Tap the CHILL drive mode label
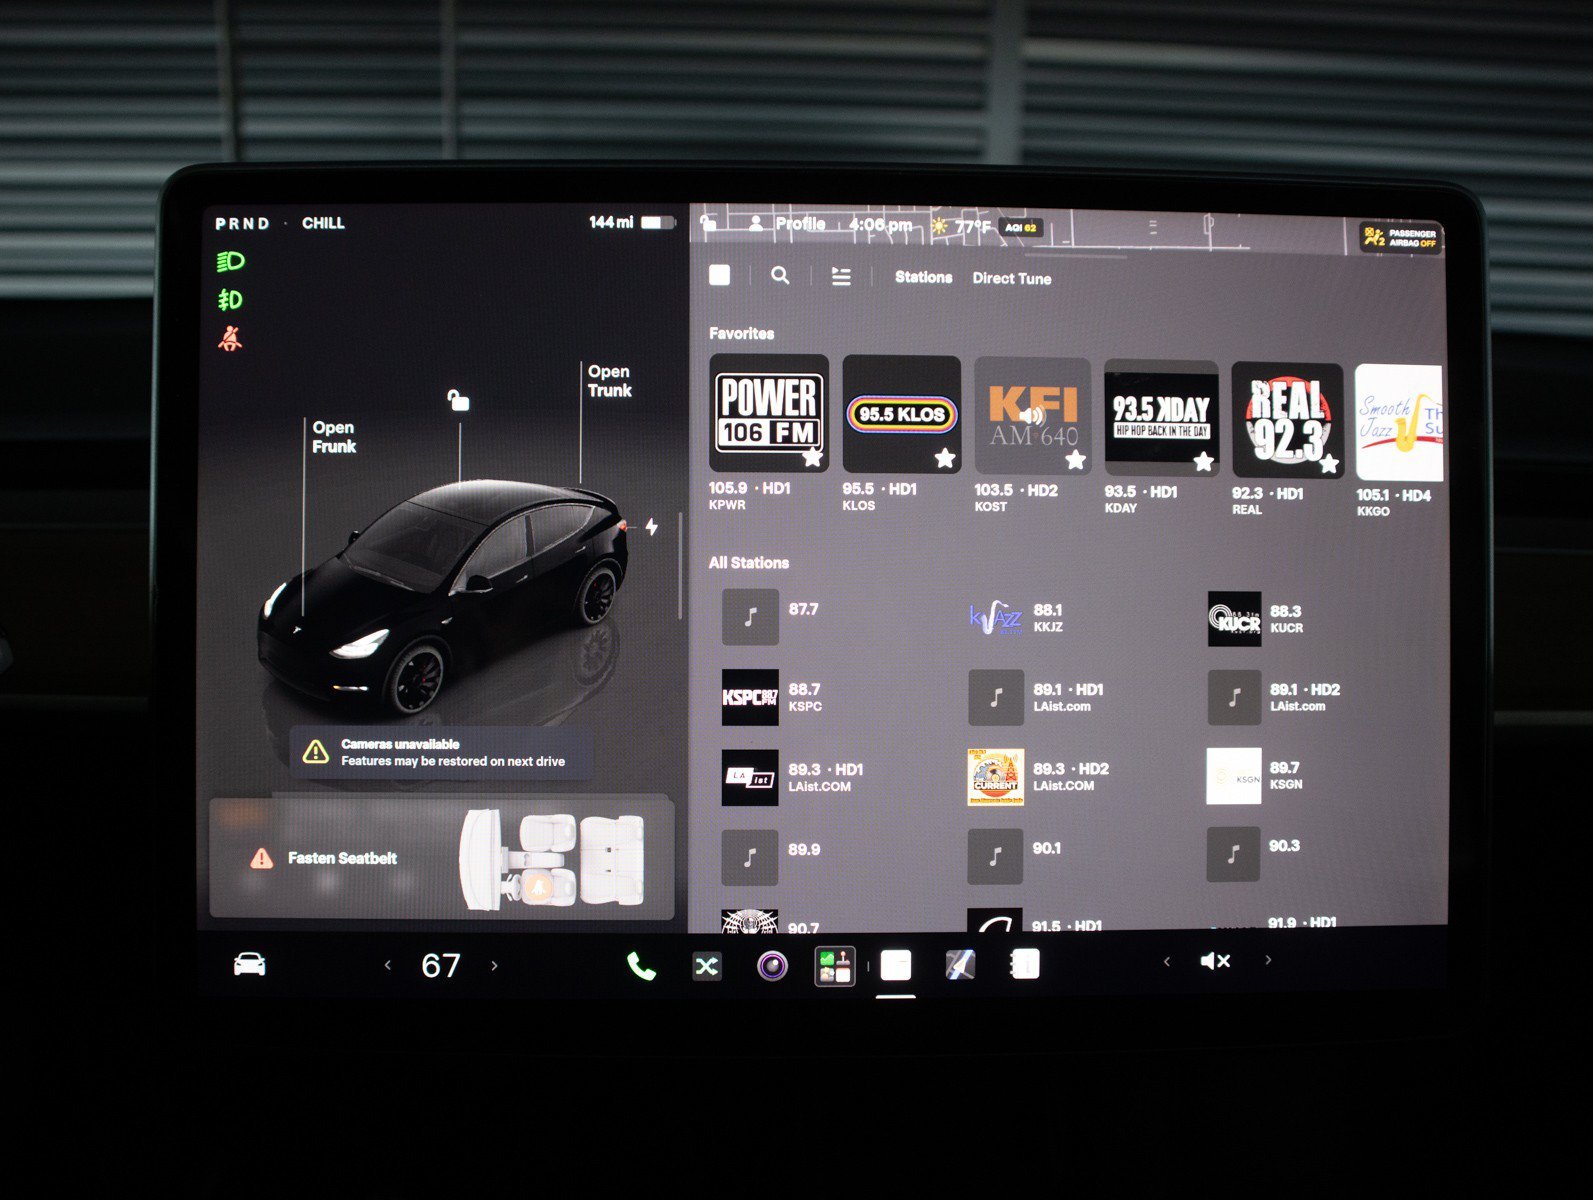The width and height of the screenshot is (1593, 1200). click(x=323, y=223)
